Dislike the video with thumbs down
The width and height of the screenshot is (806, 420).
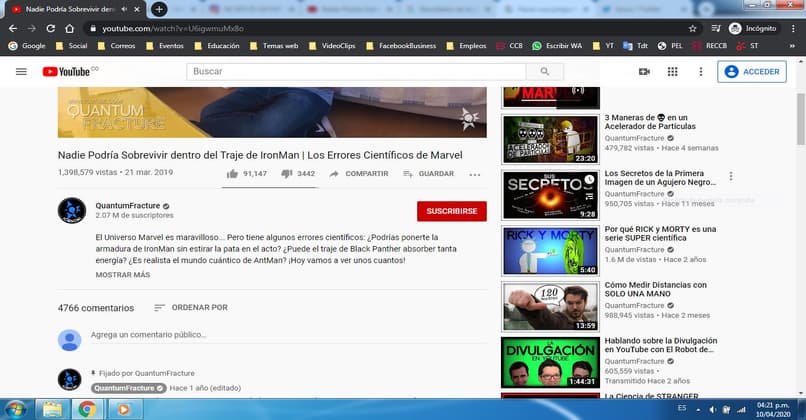pos(286,174)
